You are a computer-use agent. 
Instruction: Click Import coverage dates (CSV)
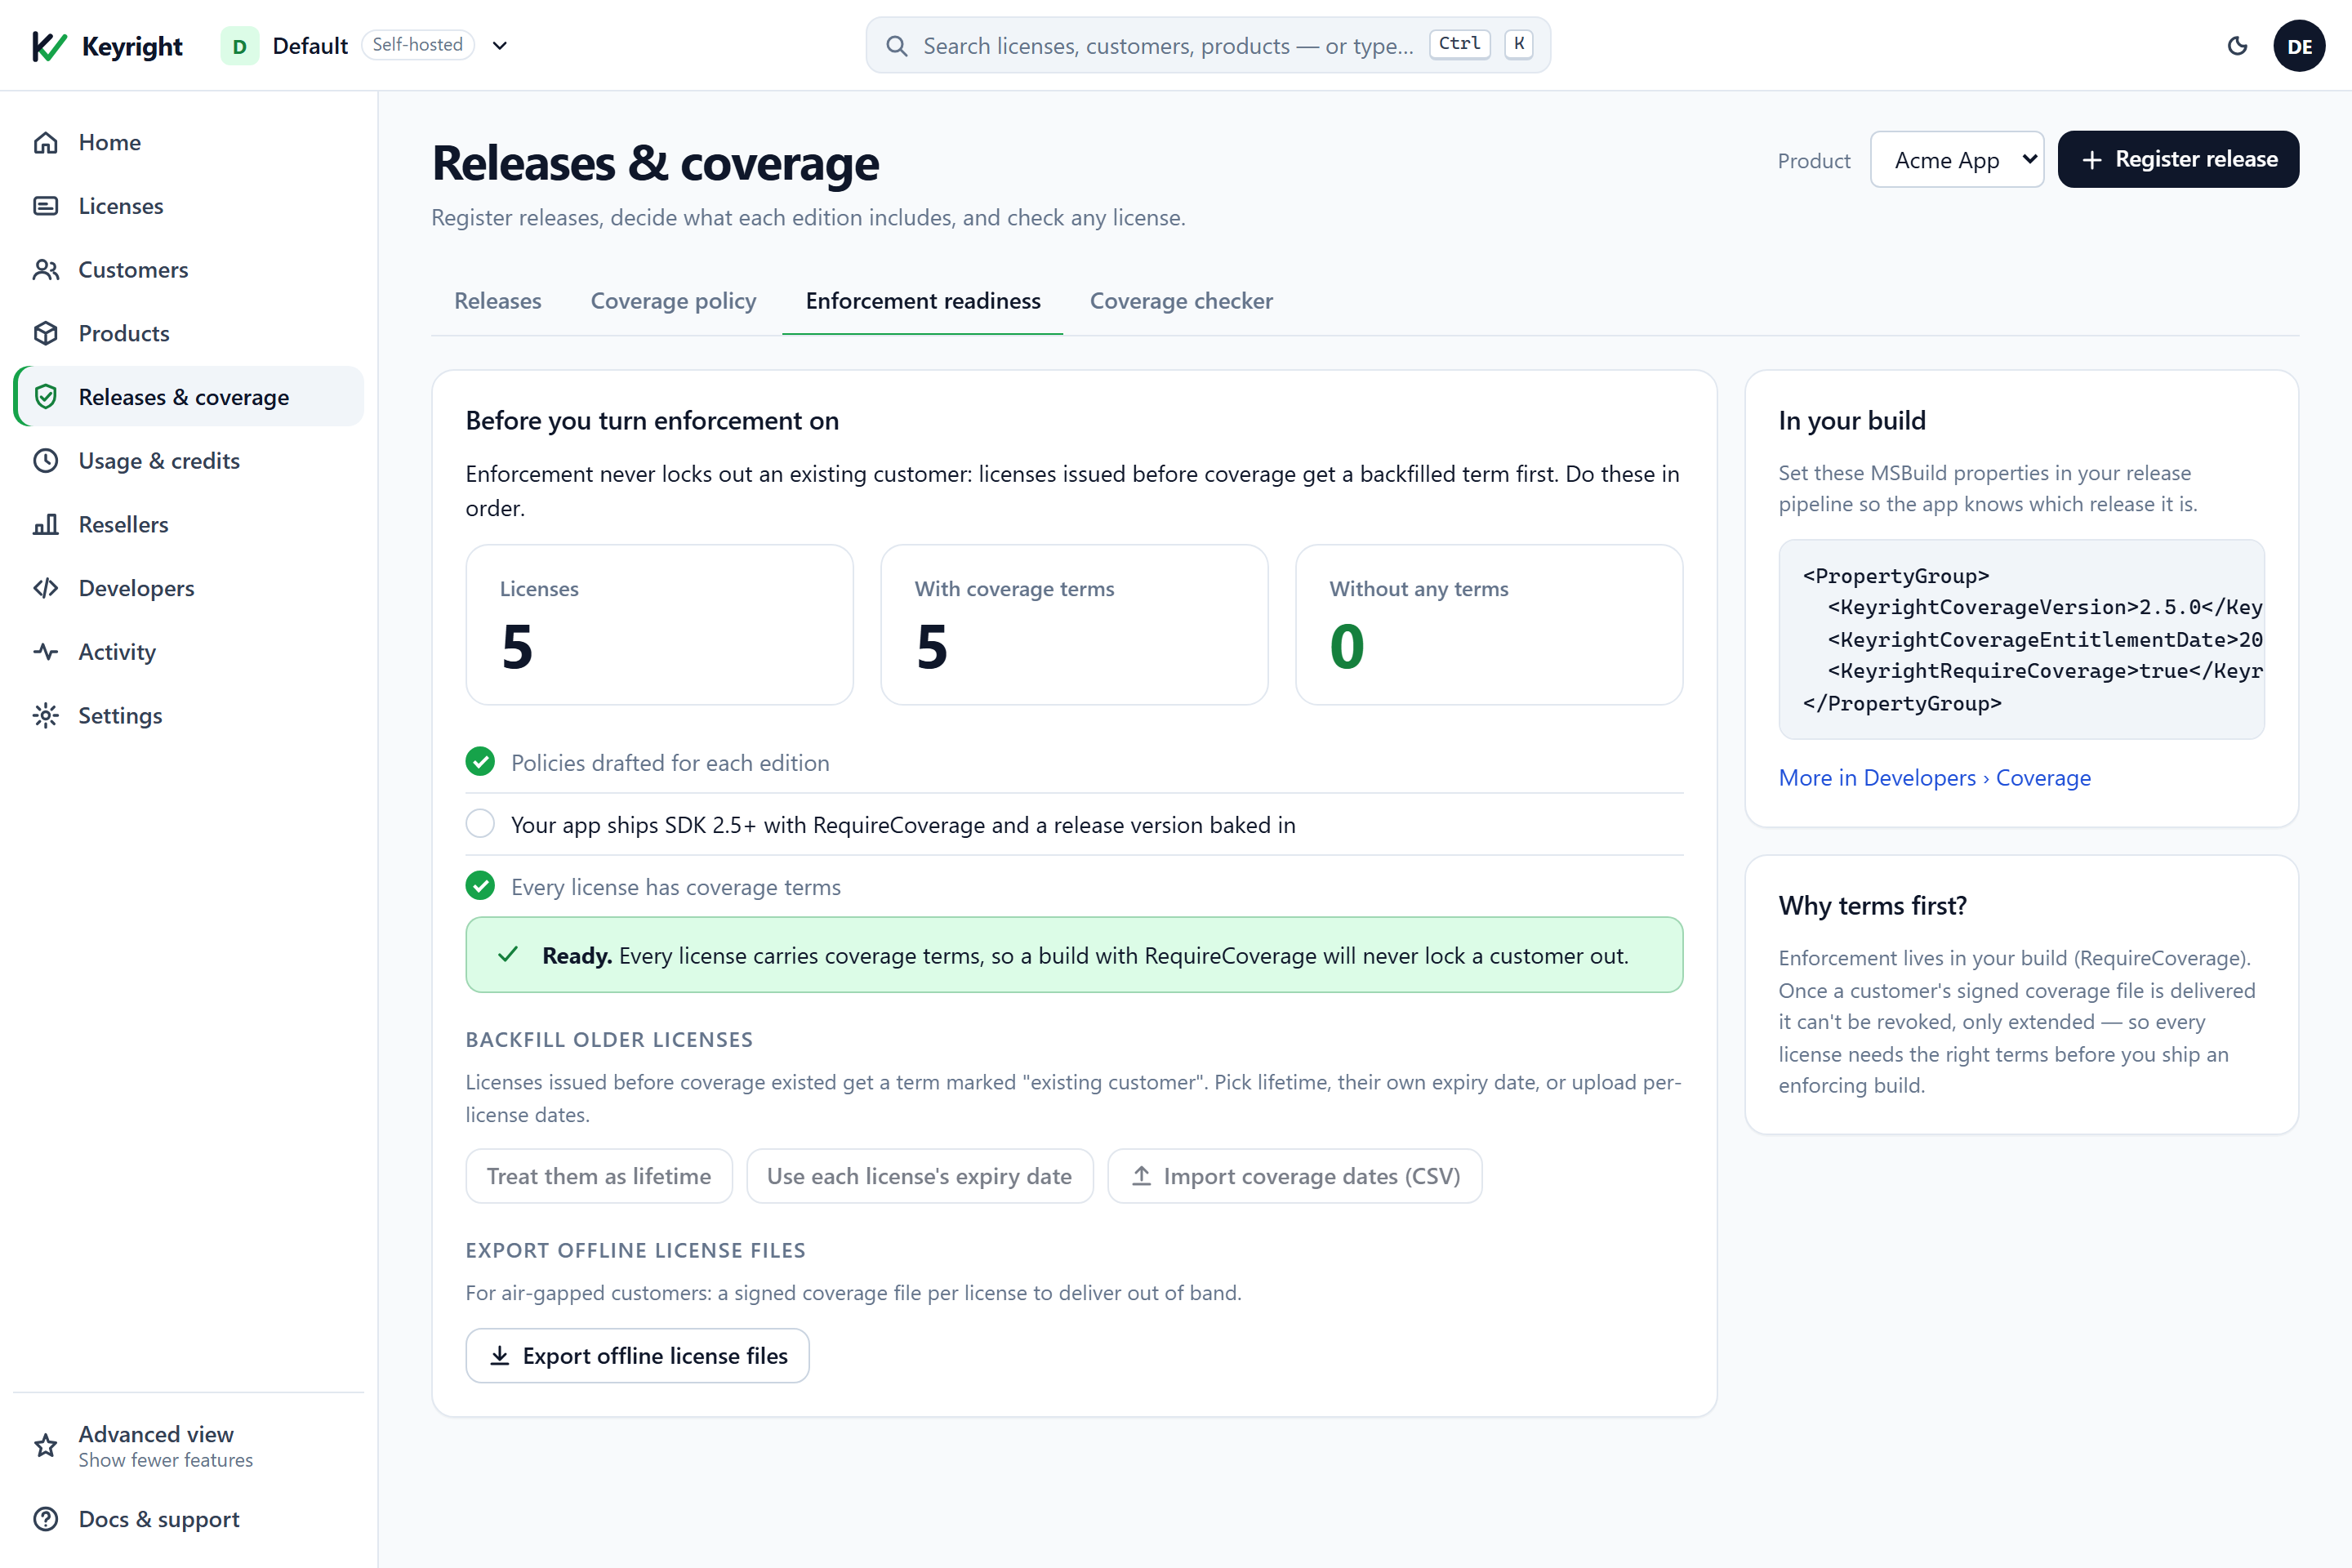pos(1294,1176)
